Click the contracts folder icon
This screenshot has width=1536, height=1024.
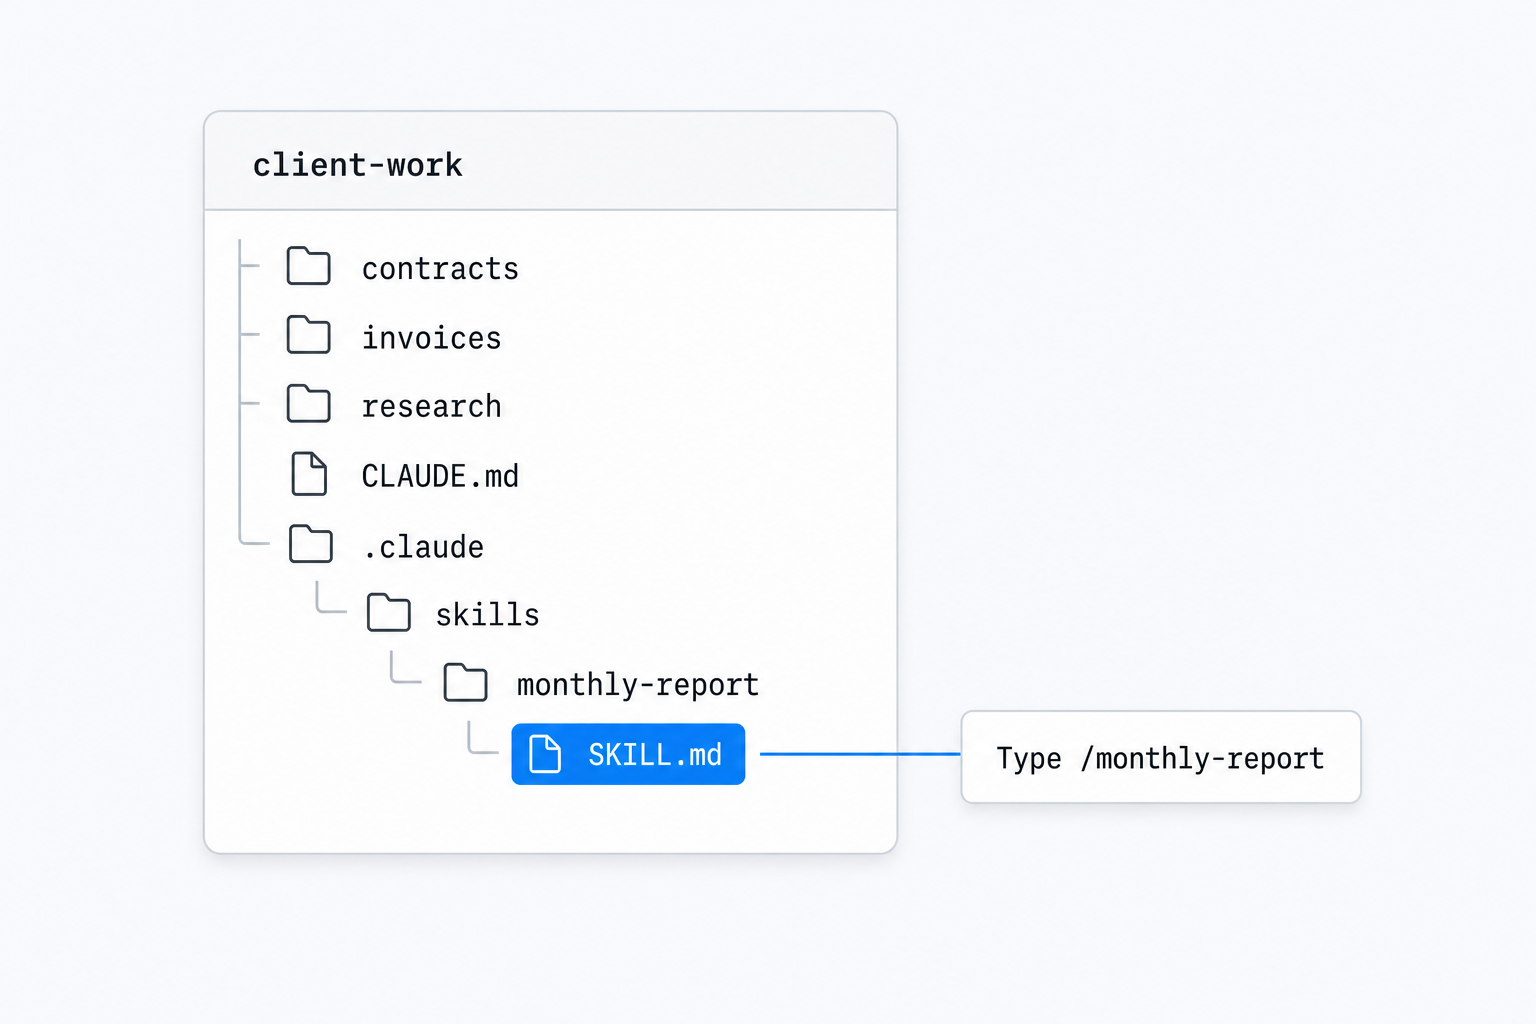(x=308, y=266)
